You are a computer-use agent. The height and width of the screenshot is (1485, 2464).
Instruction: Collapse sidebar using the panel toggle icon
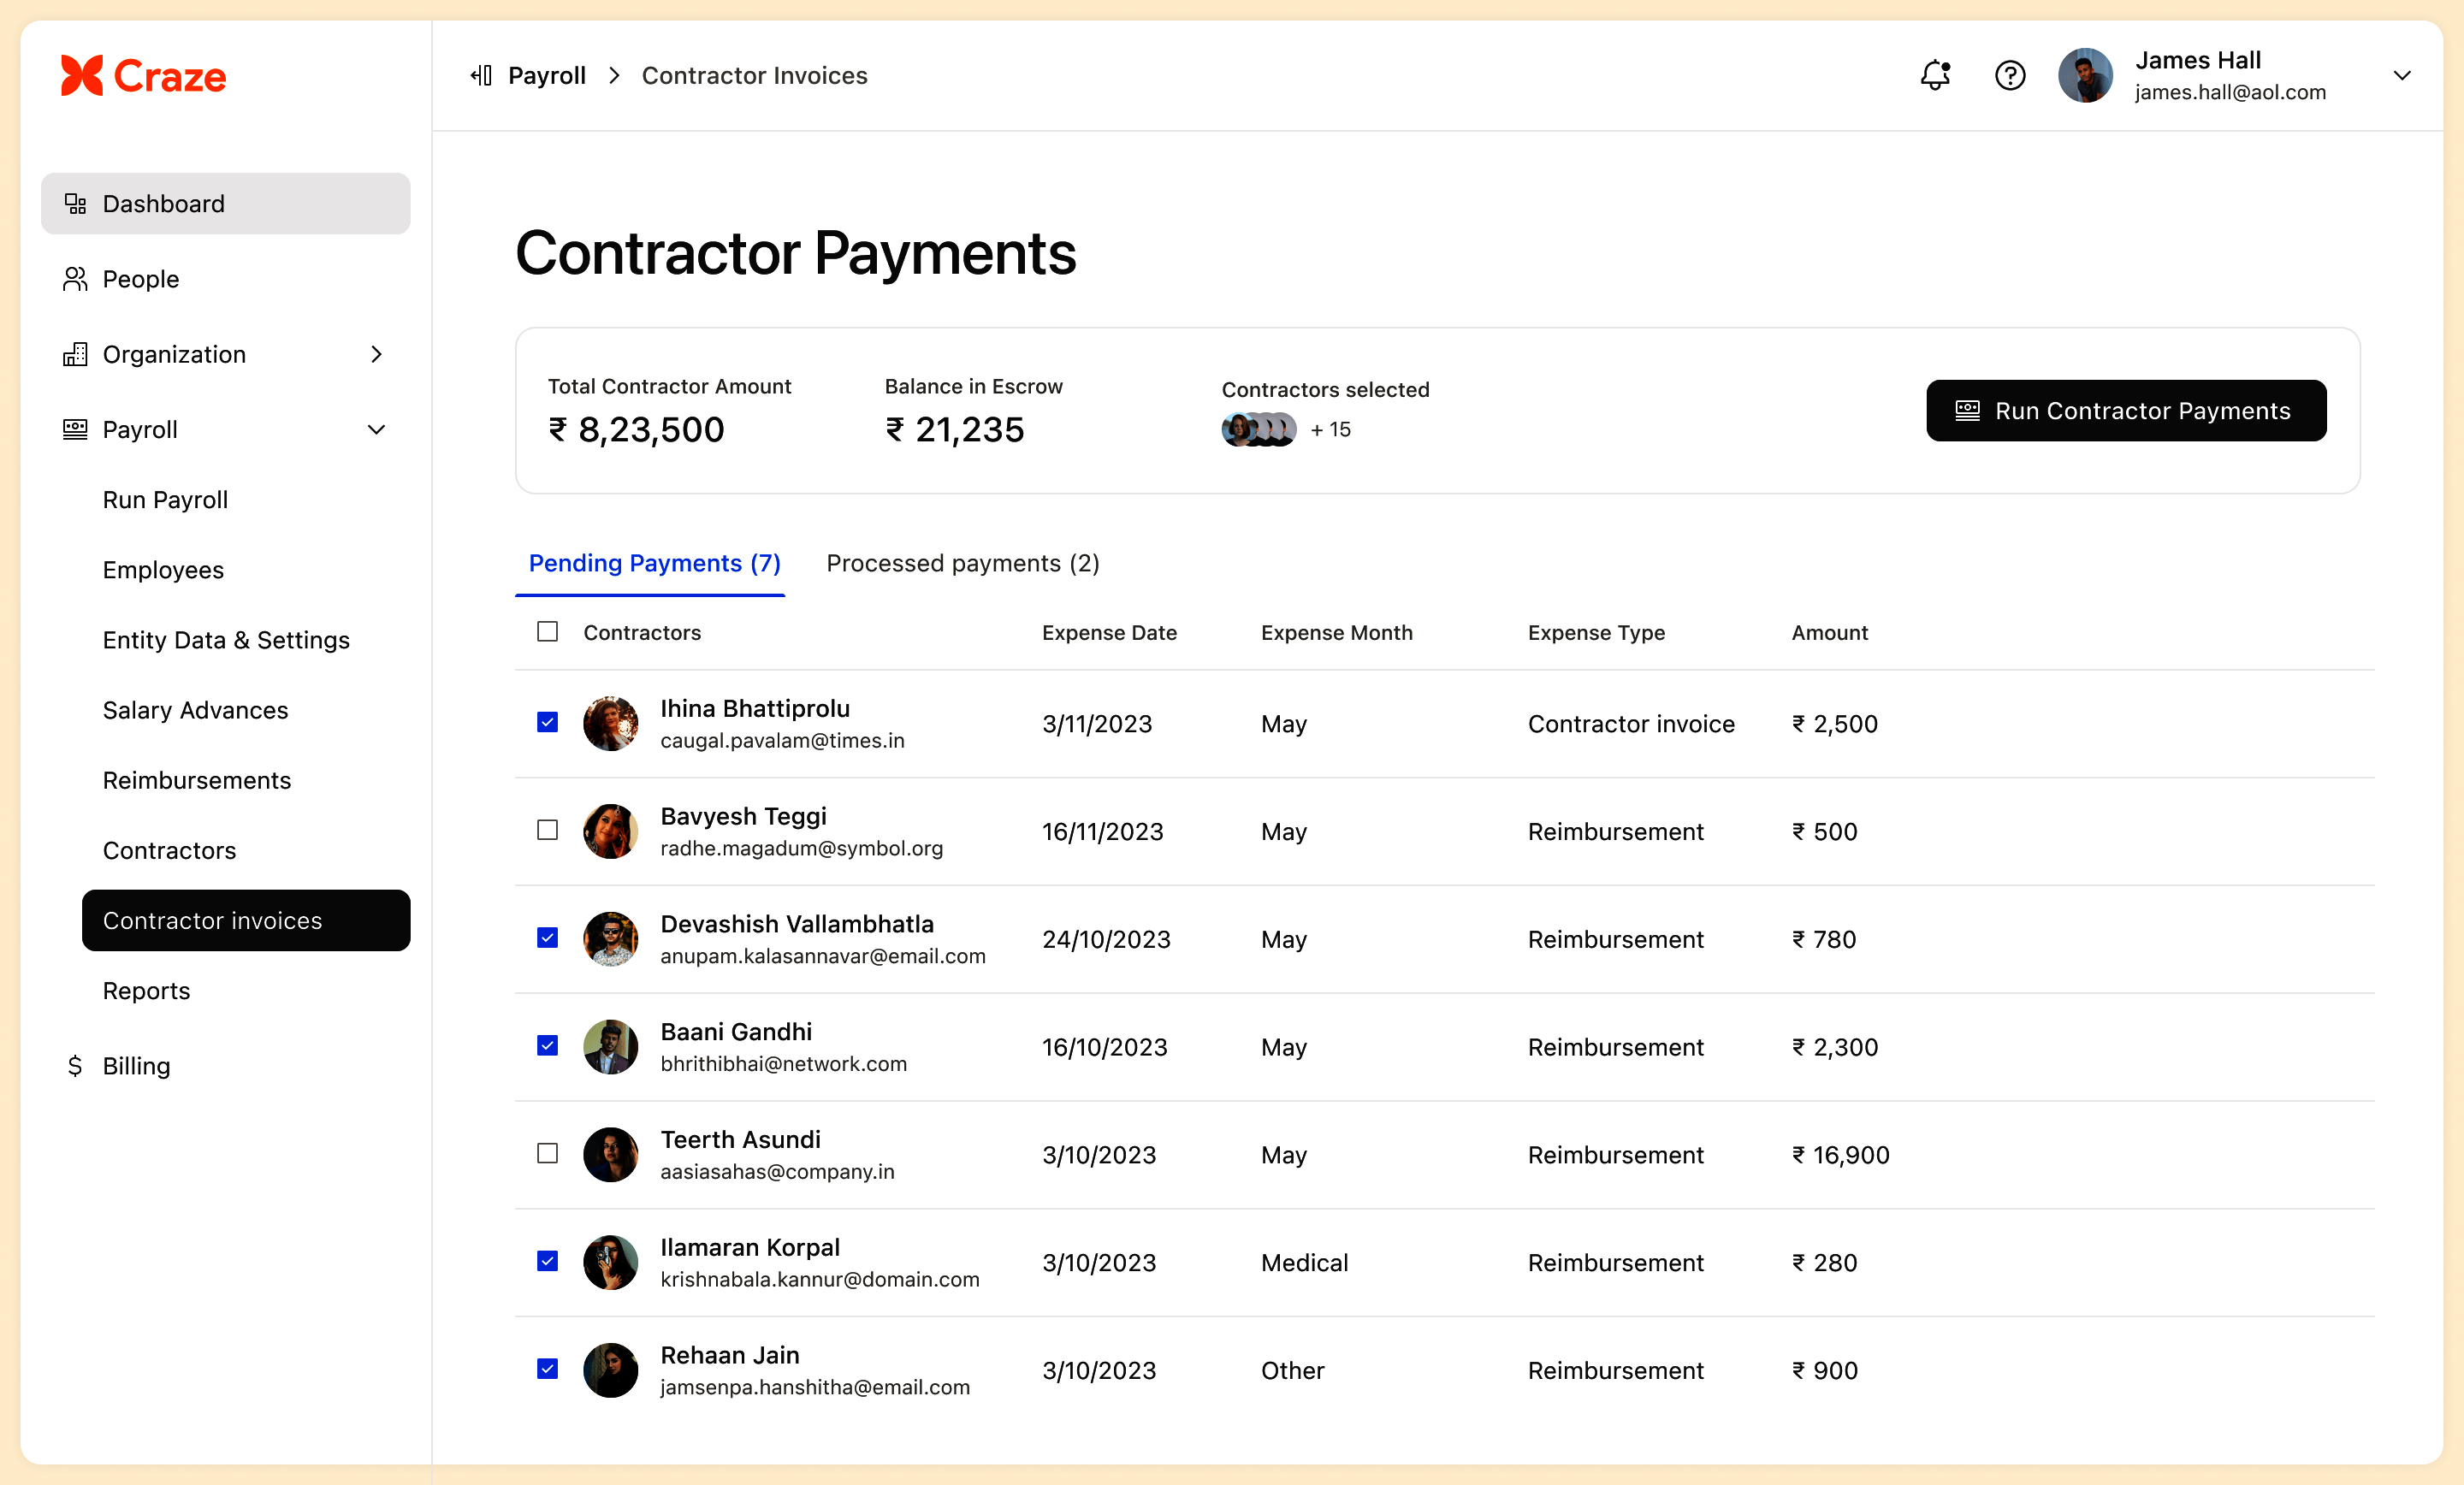click(481, 75)
